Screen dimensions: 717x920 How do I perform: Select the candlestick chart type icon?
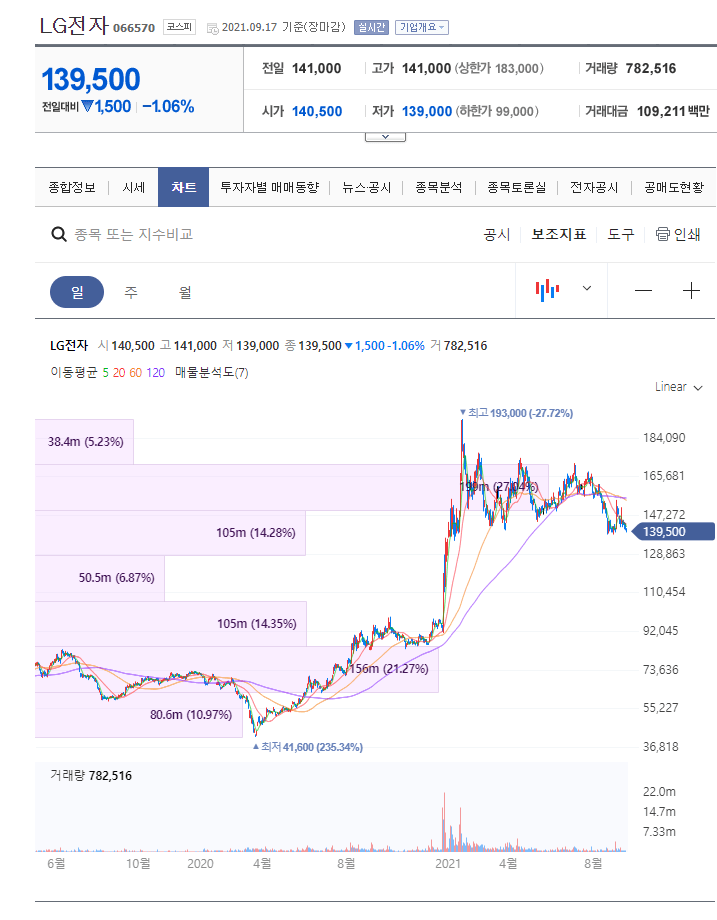click(x=547, y=290)
